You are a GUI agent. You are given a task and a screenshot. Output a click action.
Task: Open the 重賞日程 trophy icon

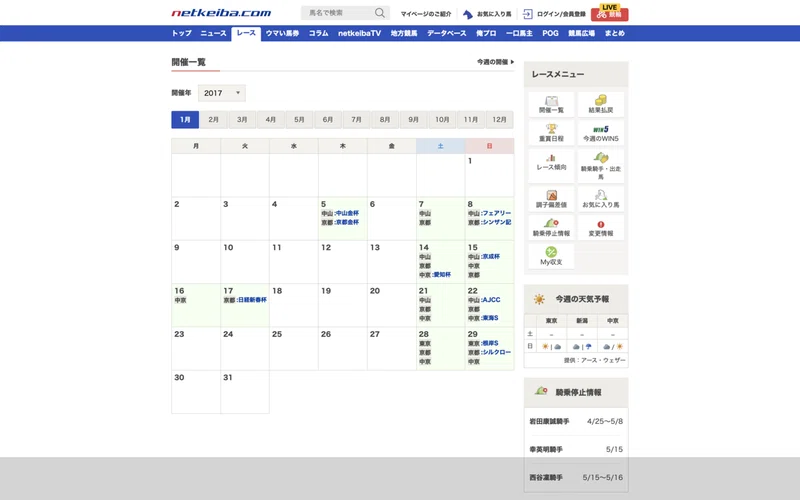551,133
